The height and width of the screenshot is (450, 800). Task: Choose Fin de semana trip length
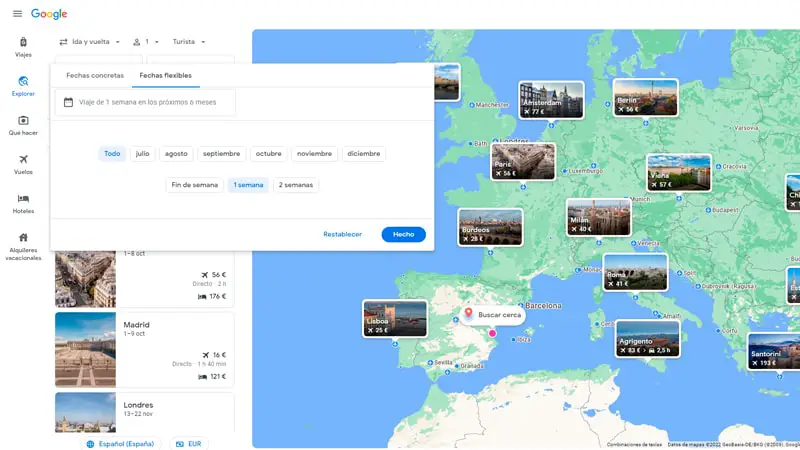194,185
